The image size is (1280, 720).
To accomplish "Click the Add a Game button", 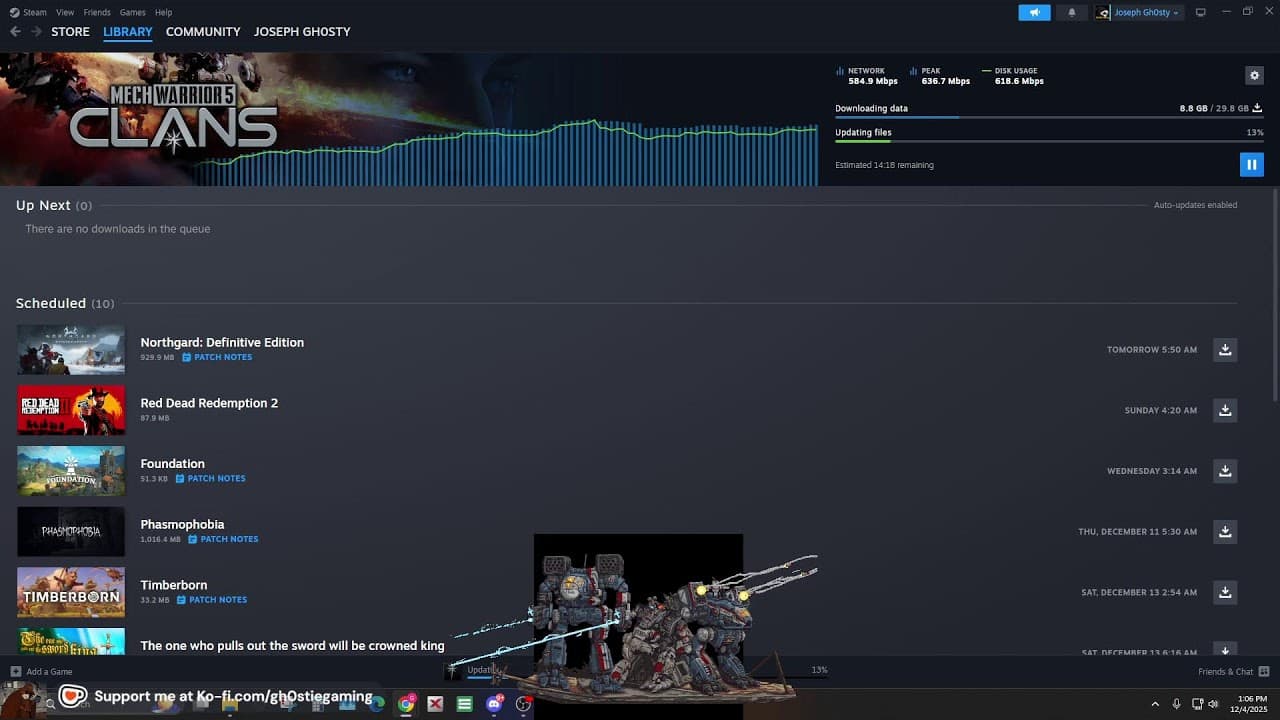I will 41,672.
